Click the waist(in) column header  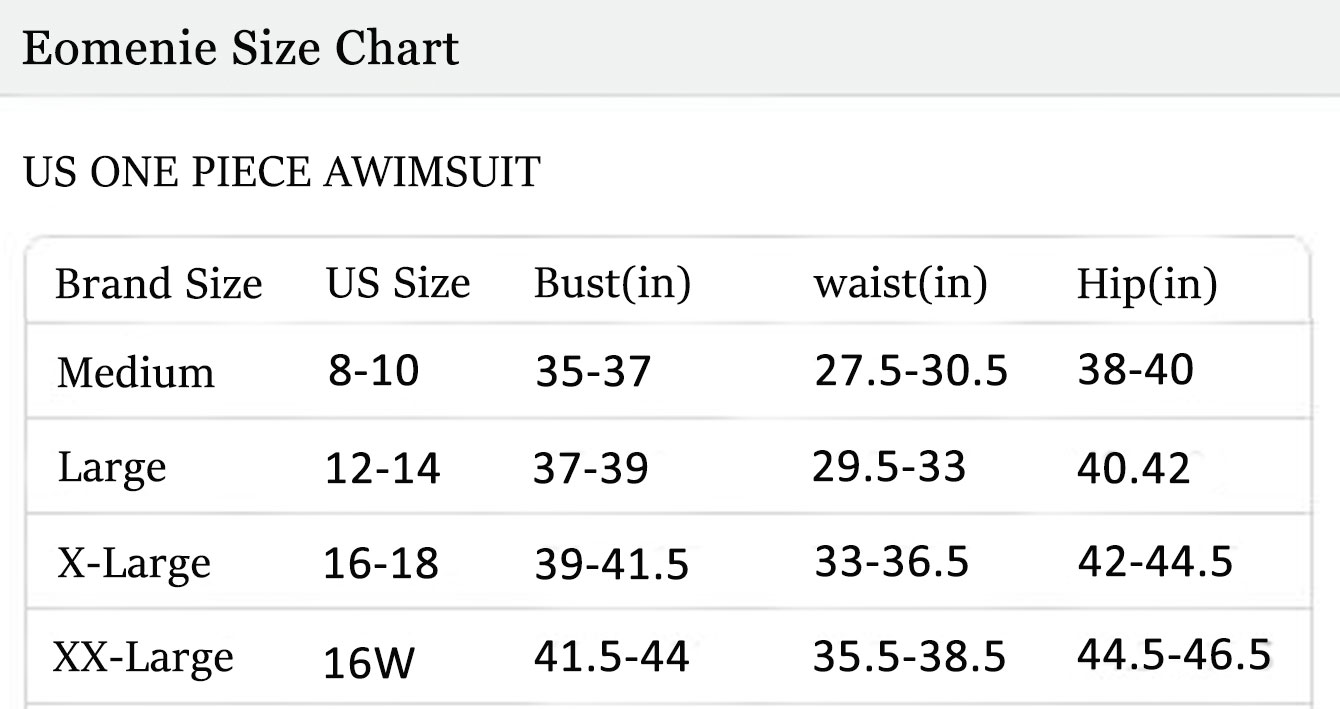click(x=900, y=284)
